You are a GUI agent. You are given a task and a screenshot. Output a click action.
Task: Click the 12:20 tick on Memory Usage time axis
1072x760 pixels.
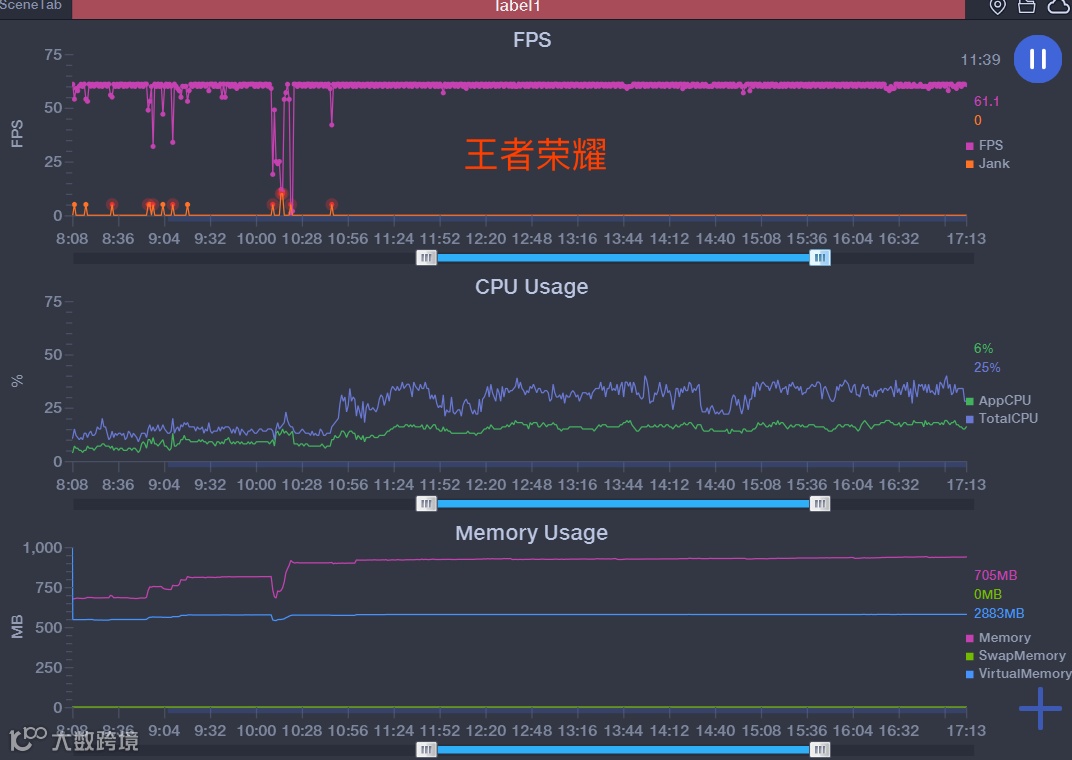(485, 731)
